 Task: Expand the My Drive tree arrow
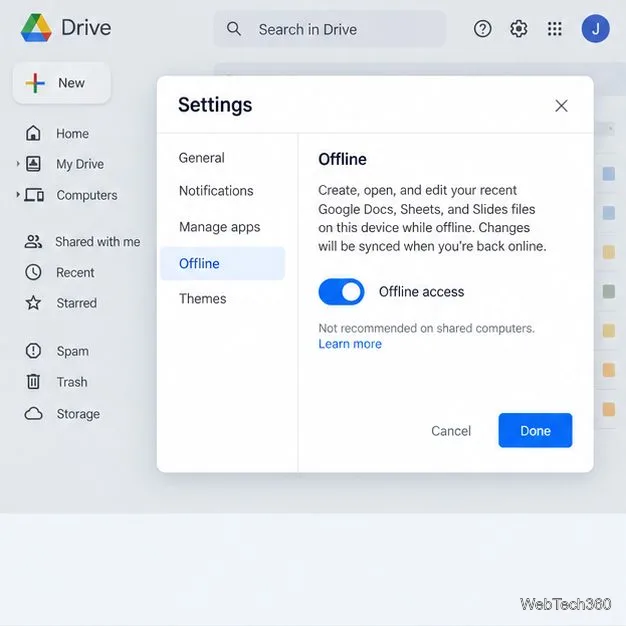pyautogui.click(x=18, y=164)
